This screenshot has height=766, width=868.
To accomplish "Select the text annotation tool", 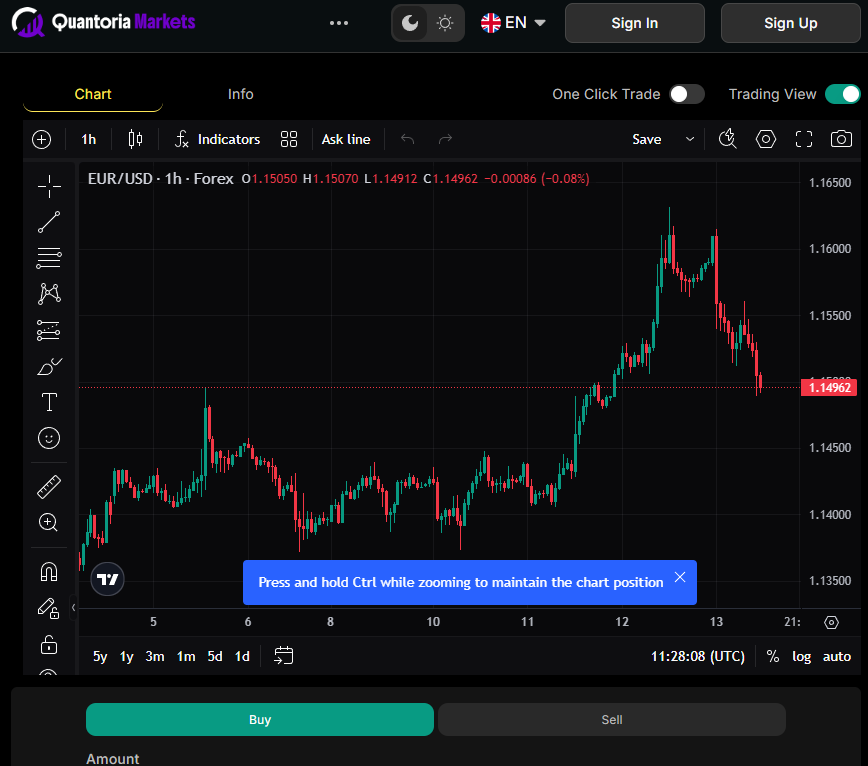I will (48, 402).
